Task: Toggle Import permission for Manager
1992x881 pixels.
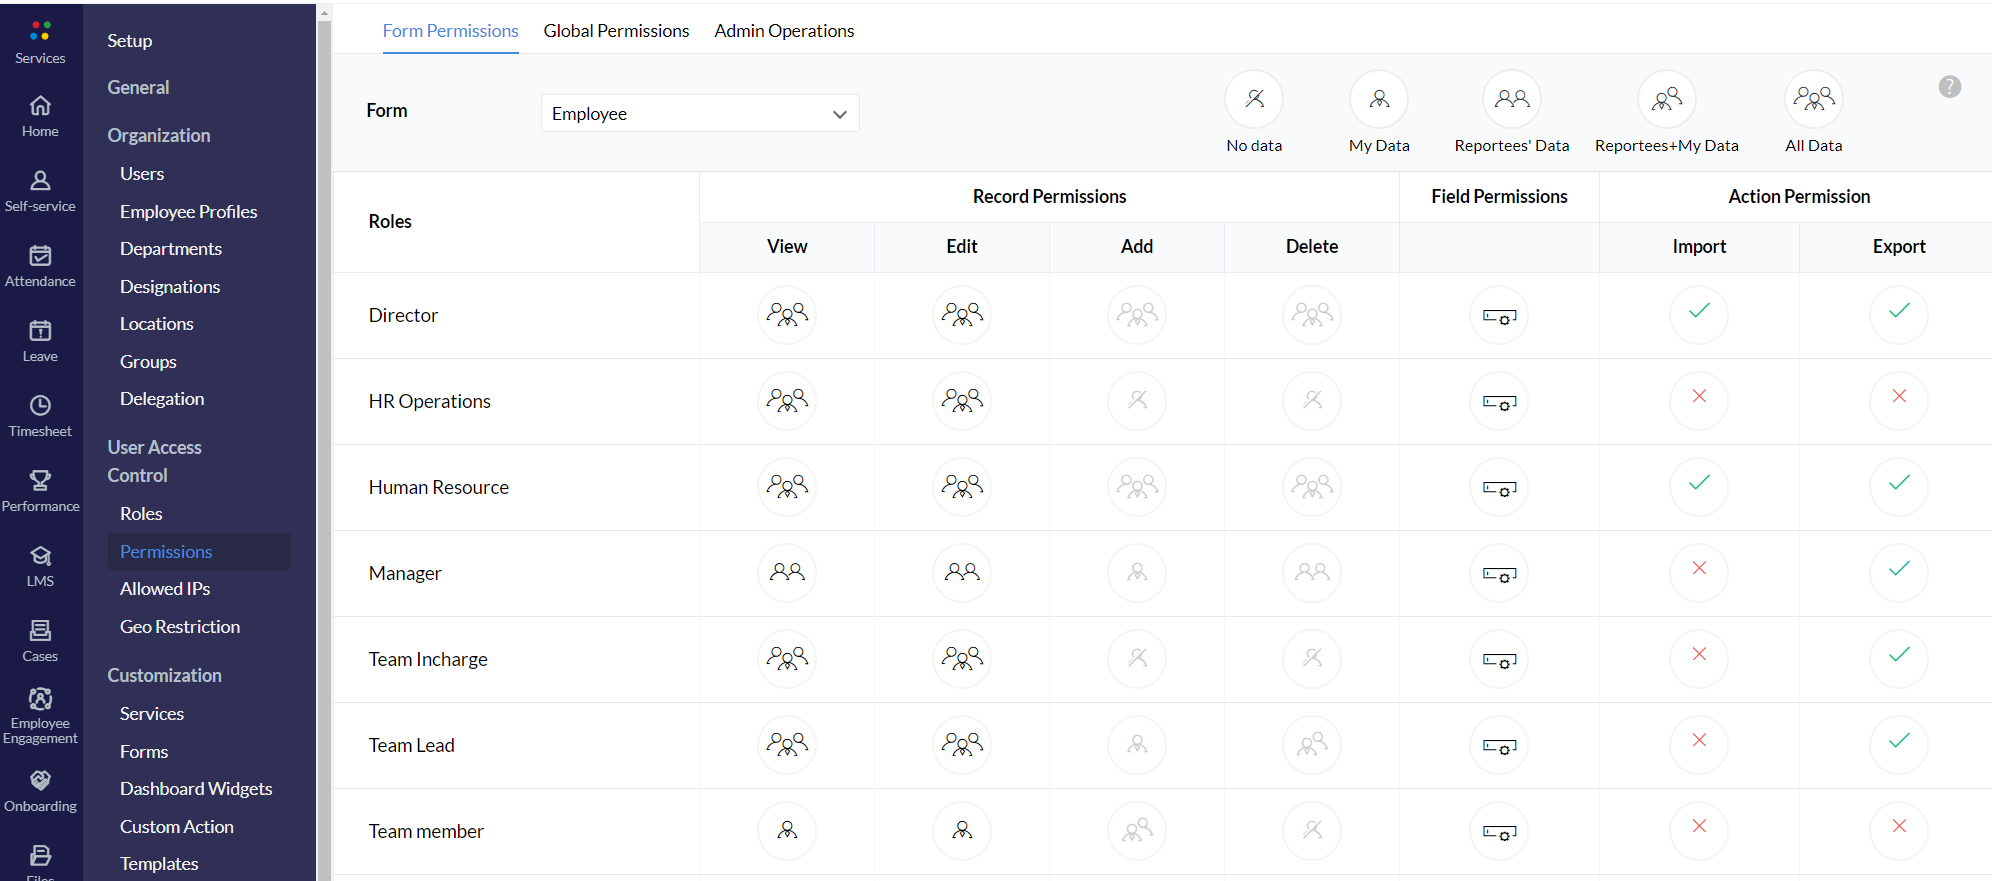Action: point(1698,570)
